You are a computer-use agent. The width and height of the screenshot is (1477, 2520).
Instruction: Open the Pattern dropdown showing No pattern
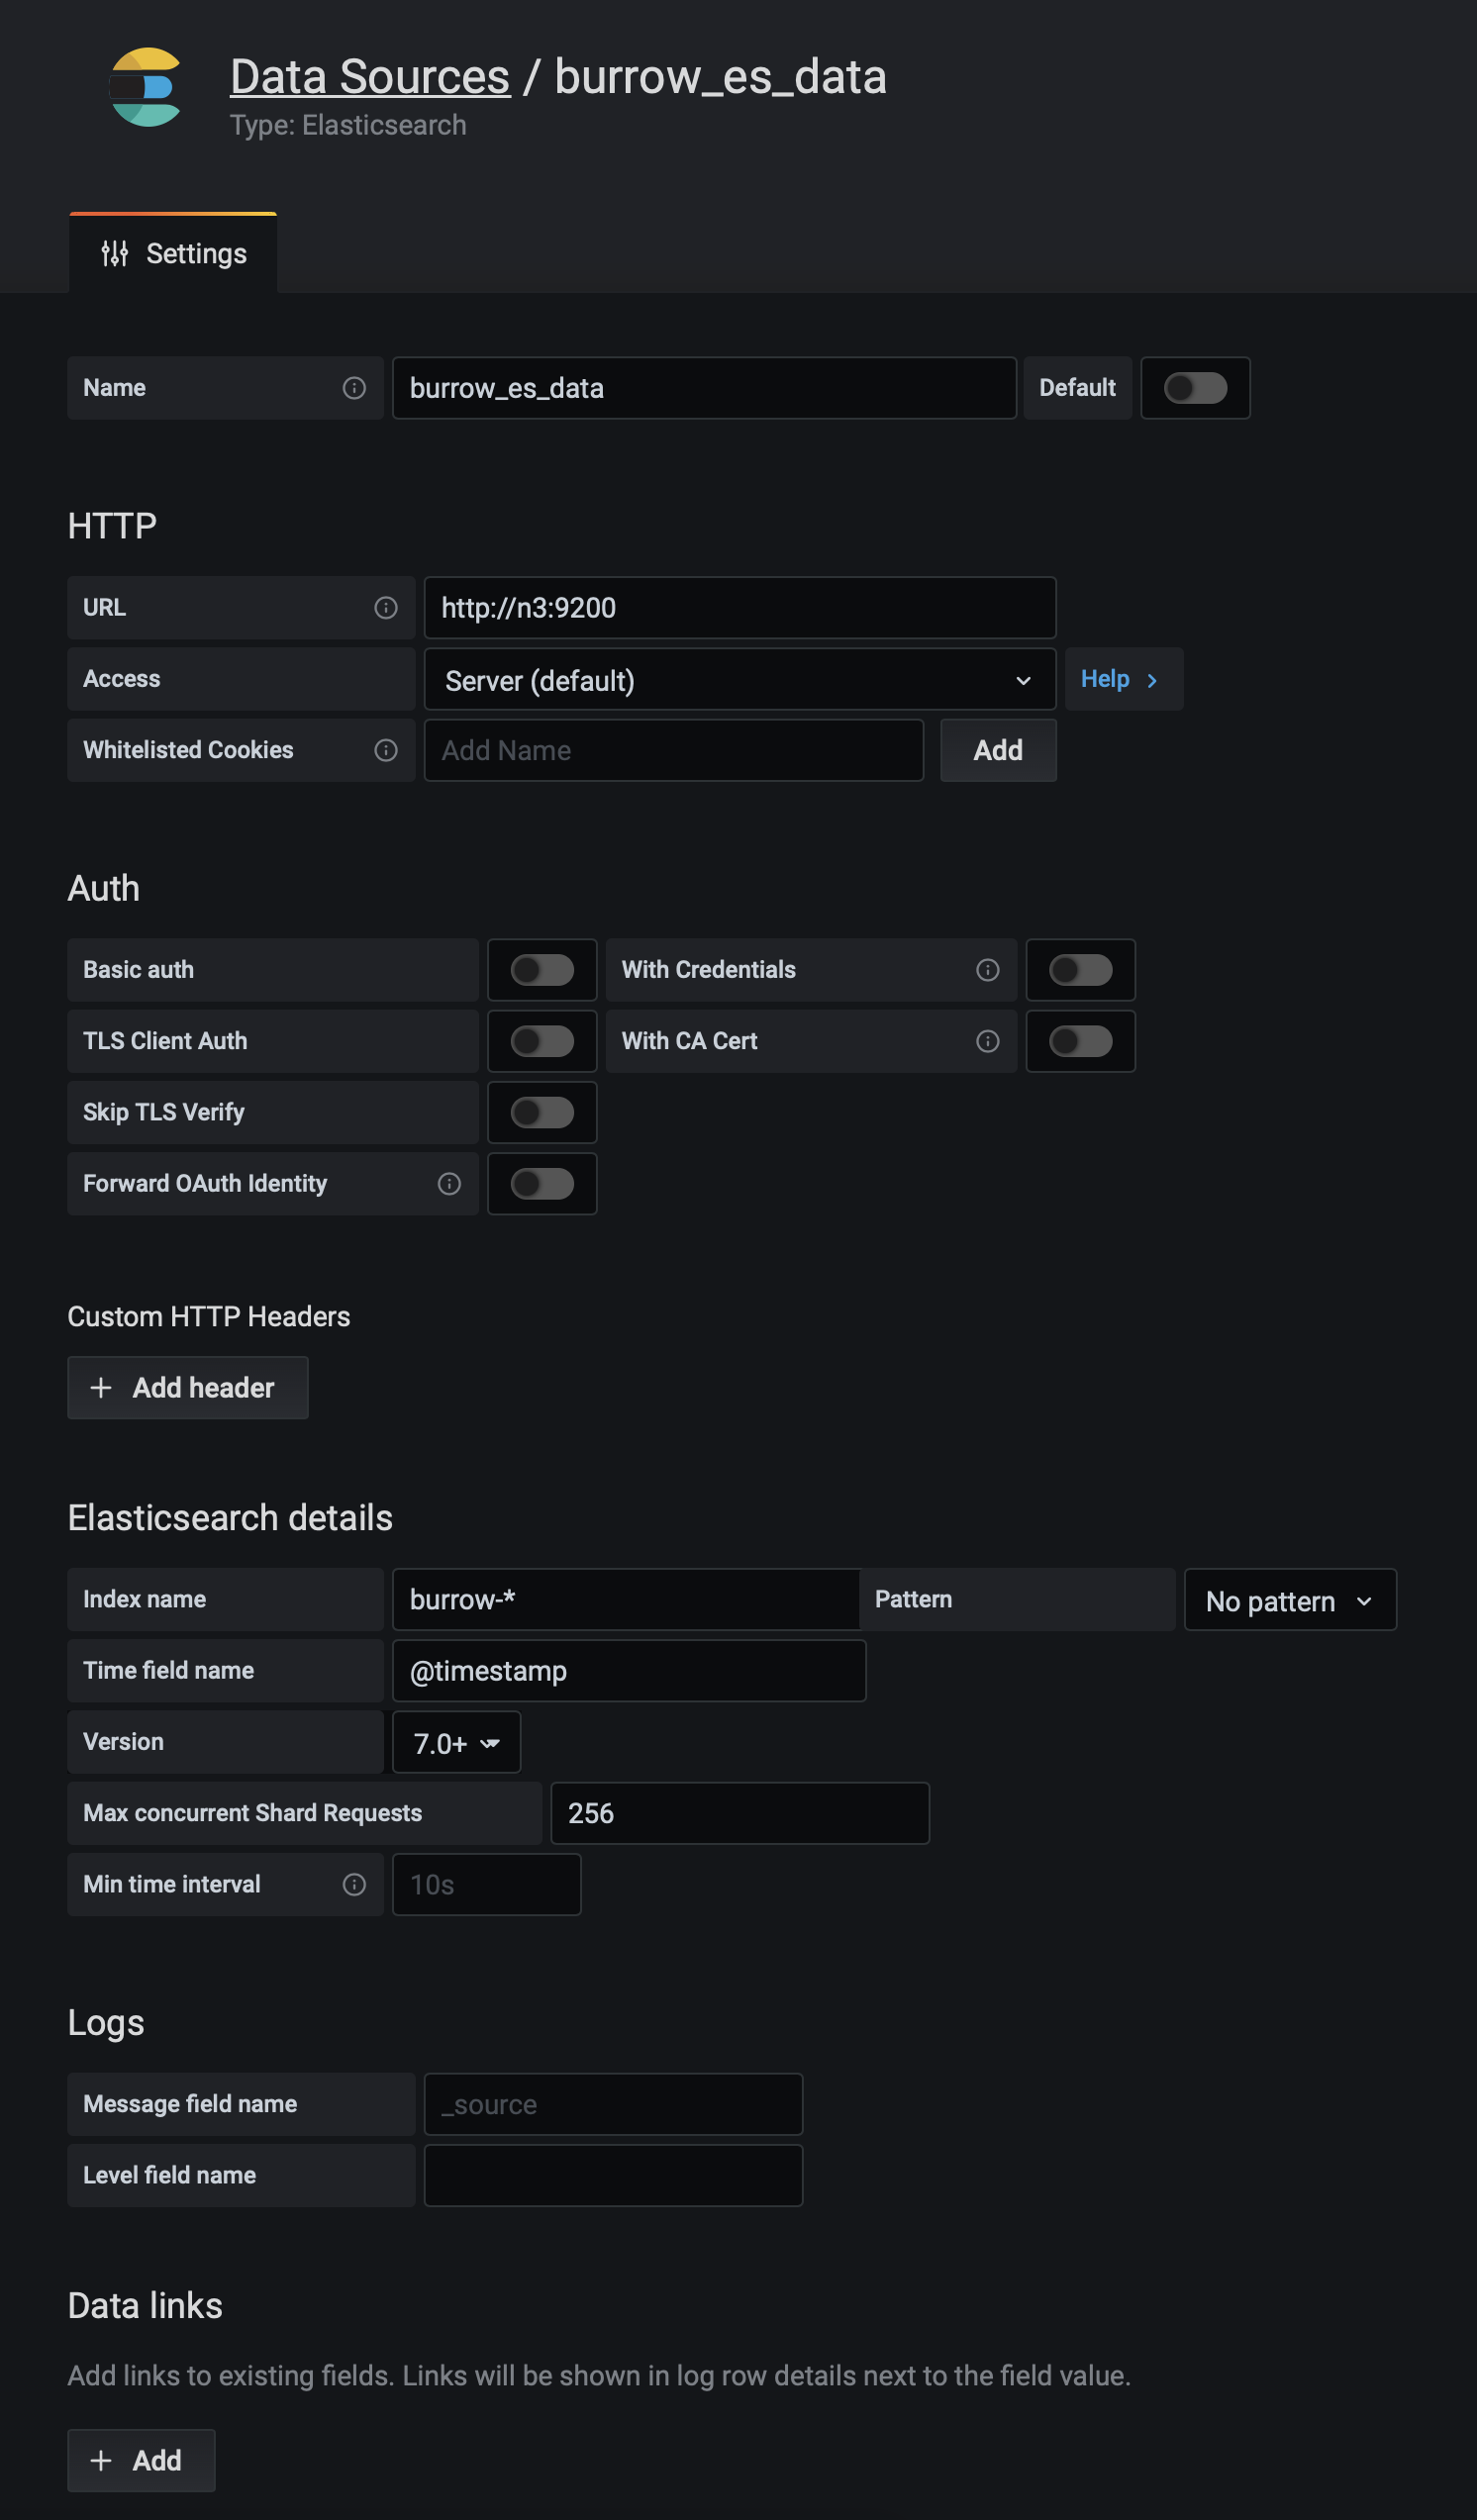1291,1600
